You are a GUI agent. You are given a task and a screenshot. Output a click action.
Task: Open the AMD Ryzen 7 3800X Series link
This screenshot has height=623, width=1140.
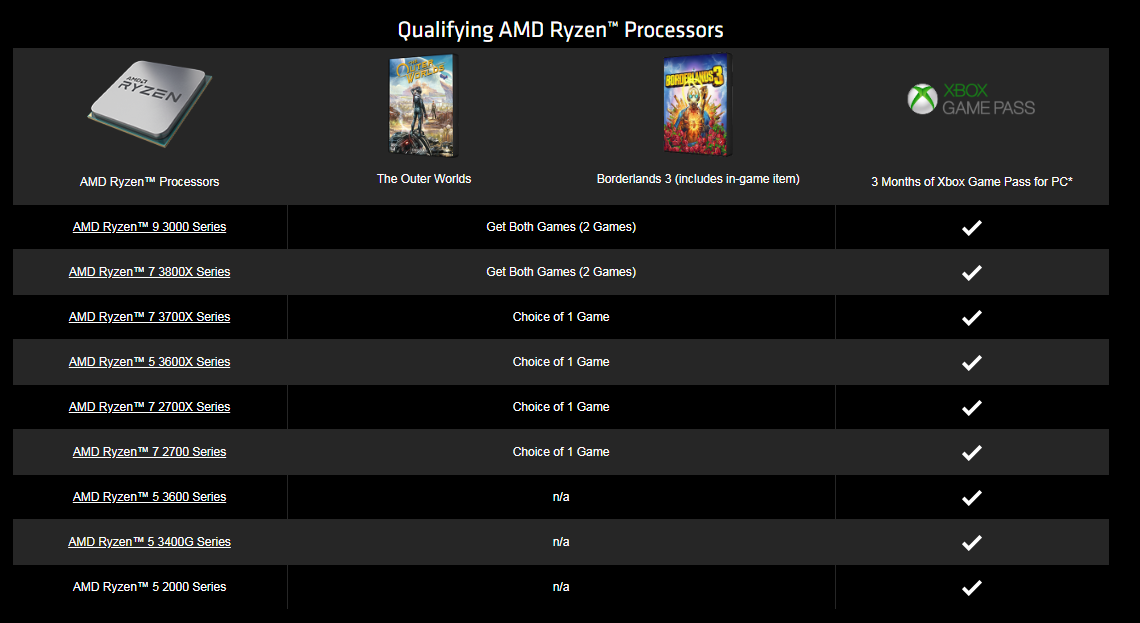(149, 272)
